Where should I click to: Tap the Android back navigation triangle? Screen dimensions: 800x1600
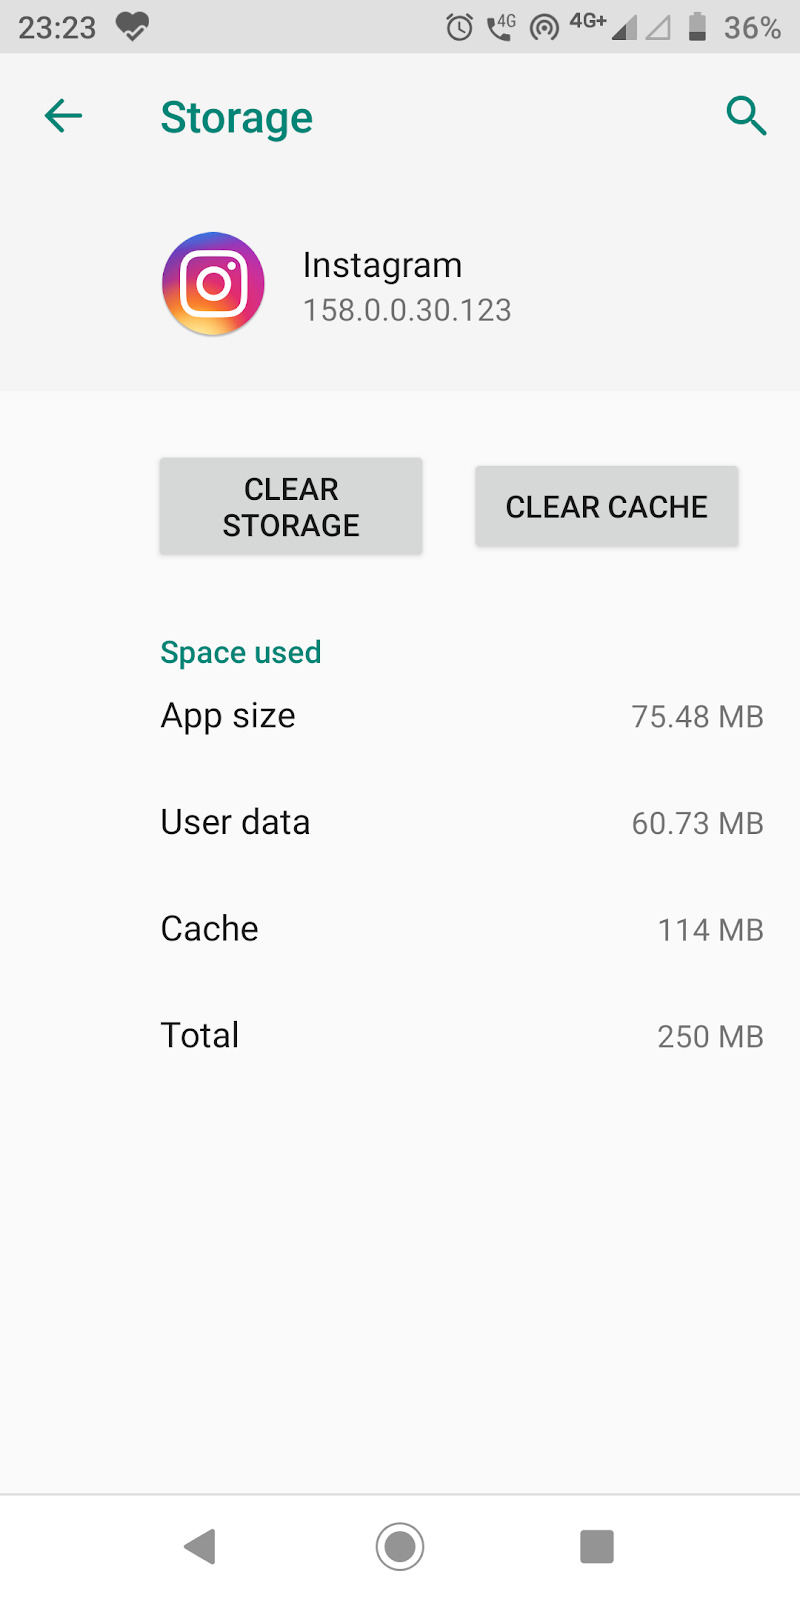201,1546
